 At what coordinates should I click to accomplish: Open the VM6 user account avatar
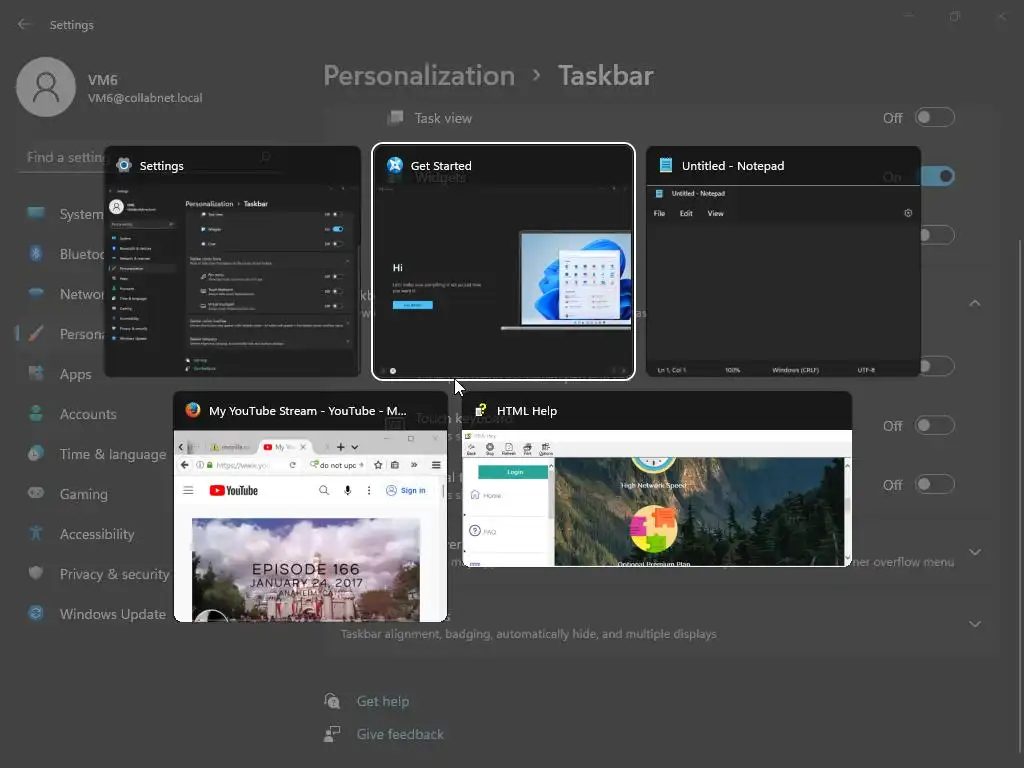[x=46, y=87]
